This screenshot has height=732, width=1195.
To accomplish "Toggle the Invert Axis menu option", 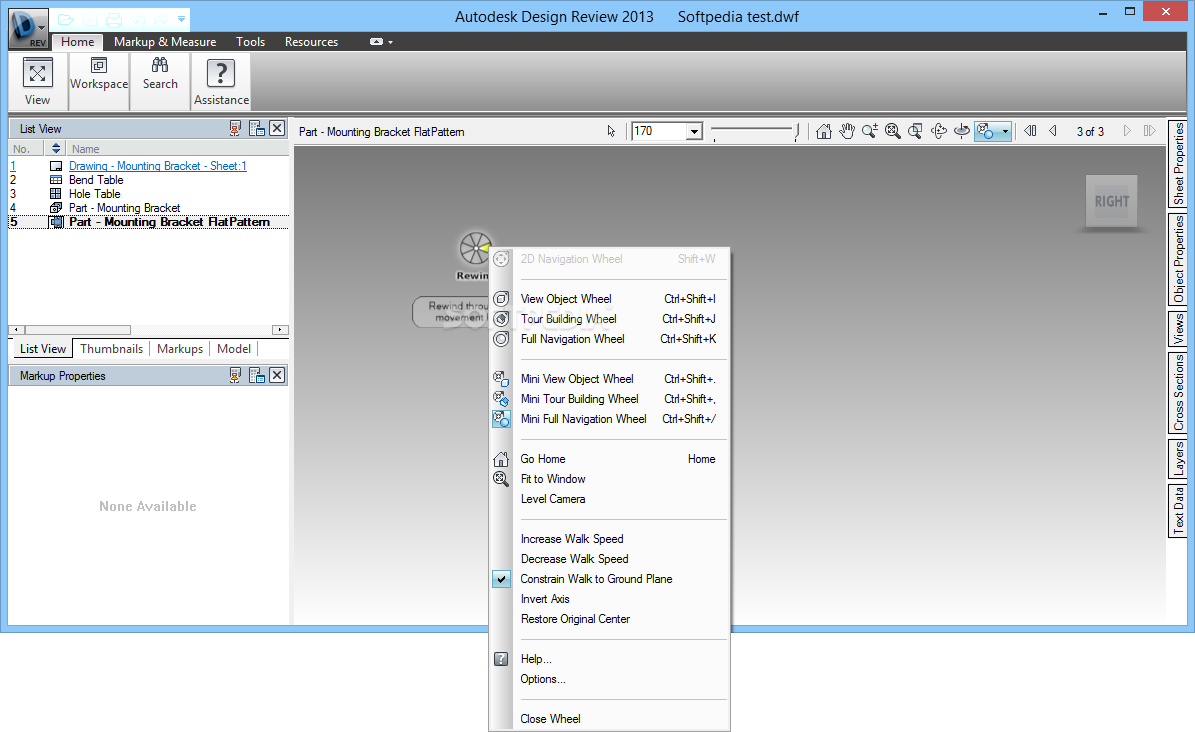I will [x=609, y=599].
